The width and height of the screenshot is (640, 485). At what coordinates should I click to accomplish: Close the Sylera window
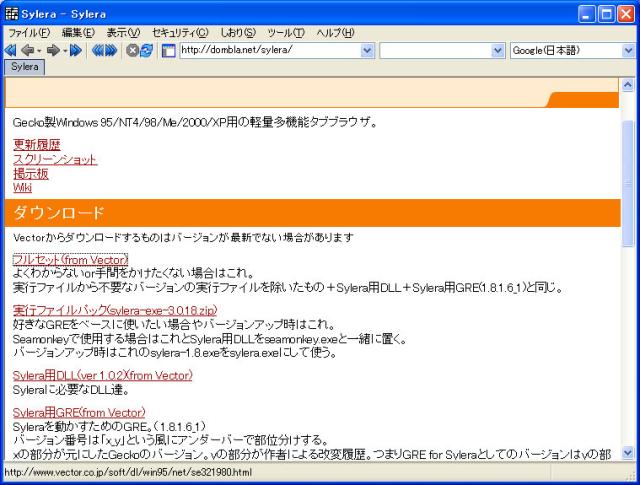point(626,14)
